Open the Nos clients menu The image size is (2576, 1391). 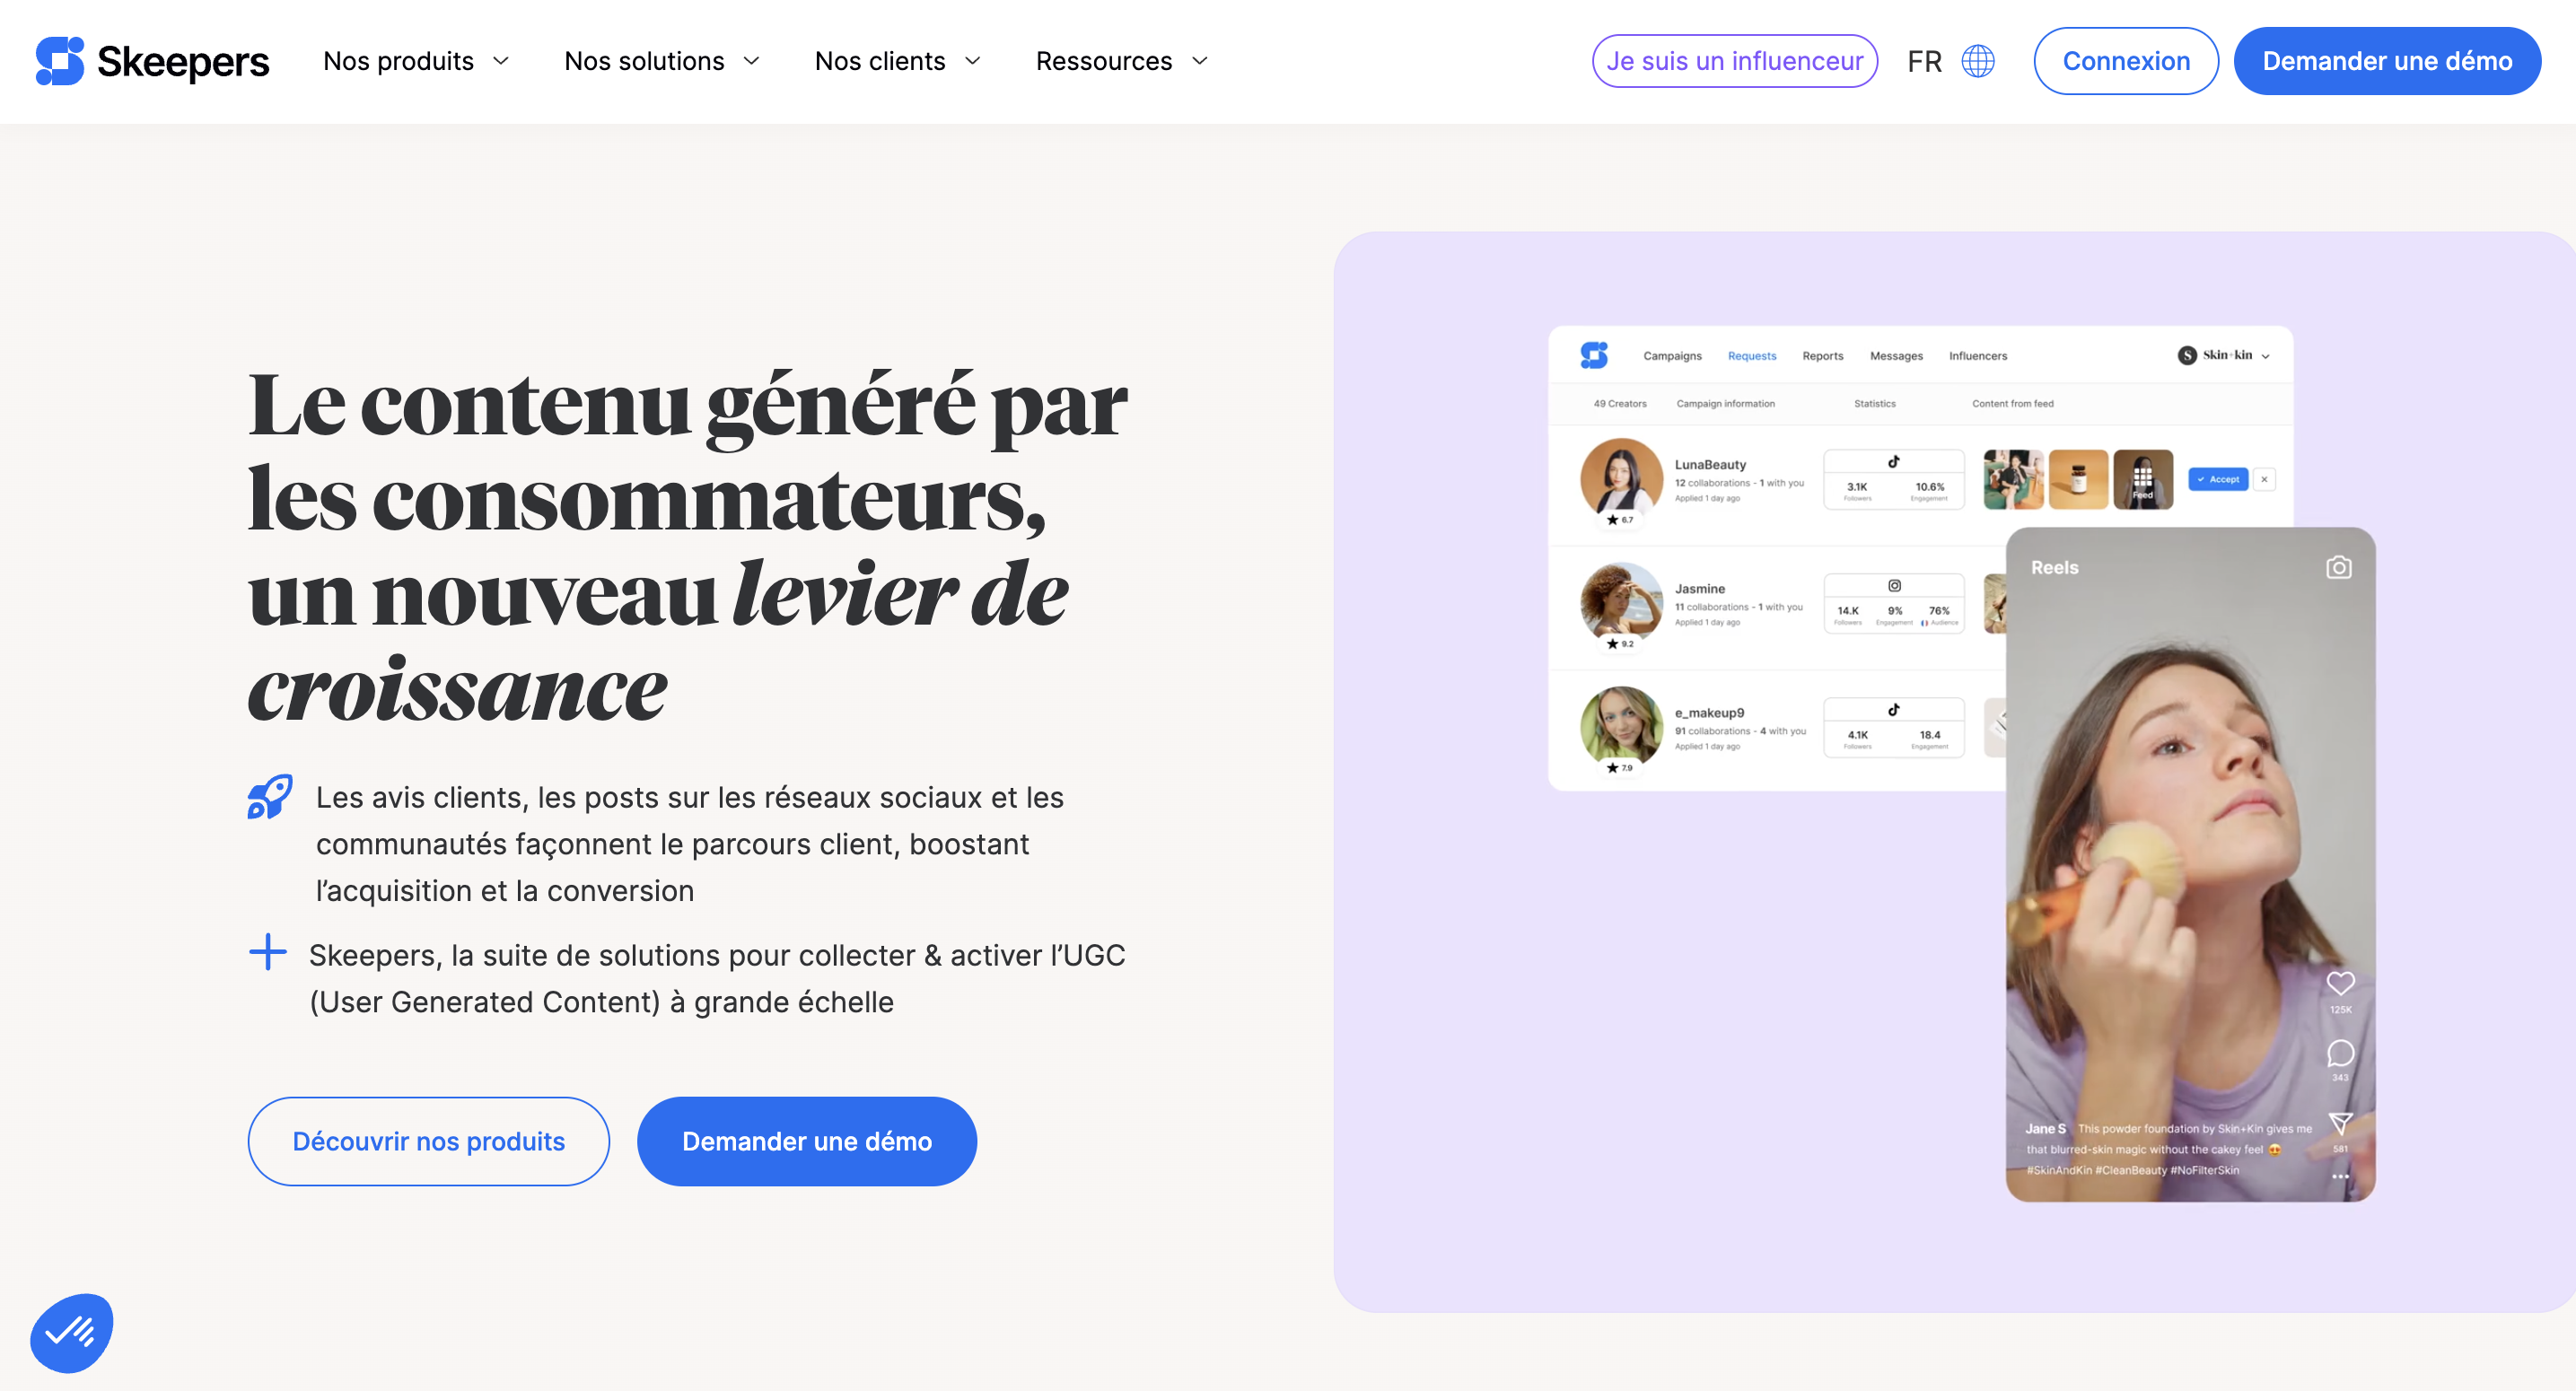[897, 61]
